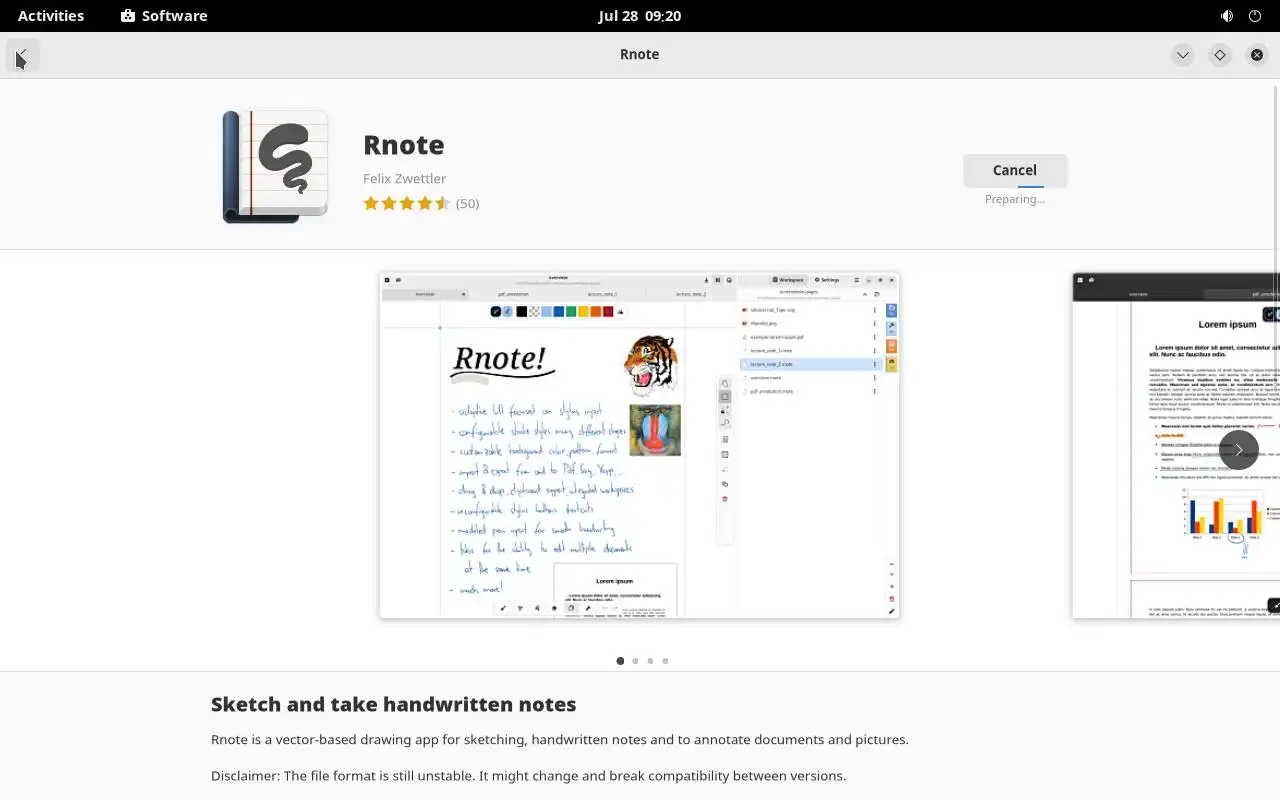Open the power menu in the top bar
This screenshot has width=1280, height=800.
pyautogui.click(x=1256, y=16)
